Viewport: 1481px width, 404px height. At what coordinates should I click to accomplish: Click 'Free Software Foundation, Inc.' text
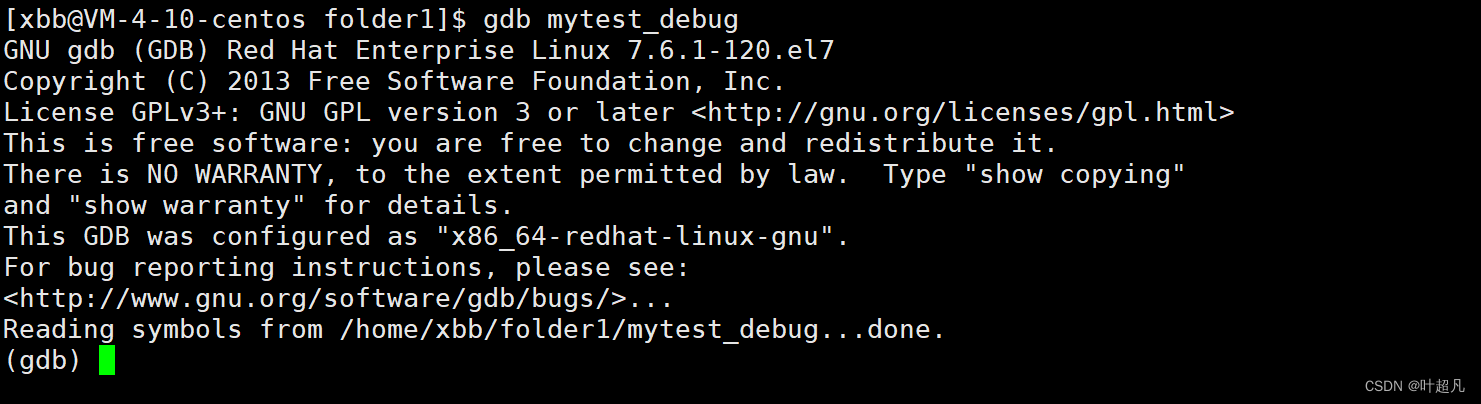(x=546, y=81)
